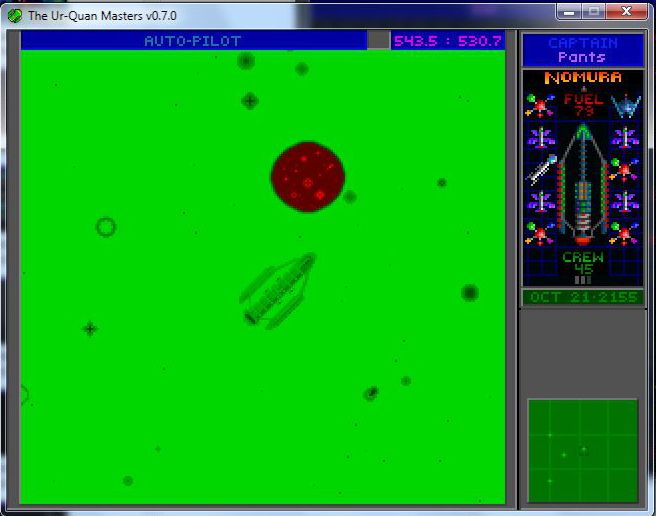Select the red escort opposite the white rocket
This screenshot has height=516, width=656.
coord(624,169)
